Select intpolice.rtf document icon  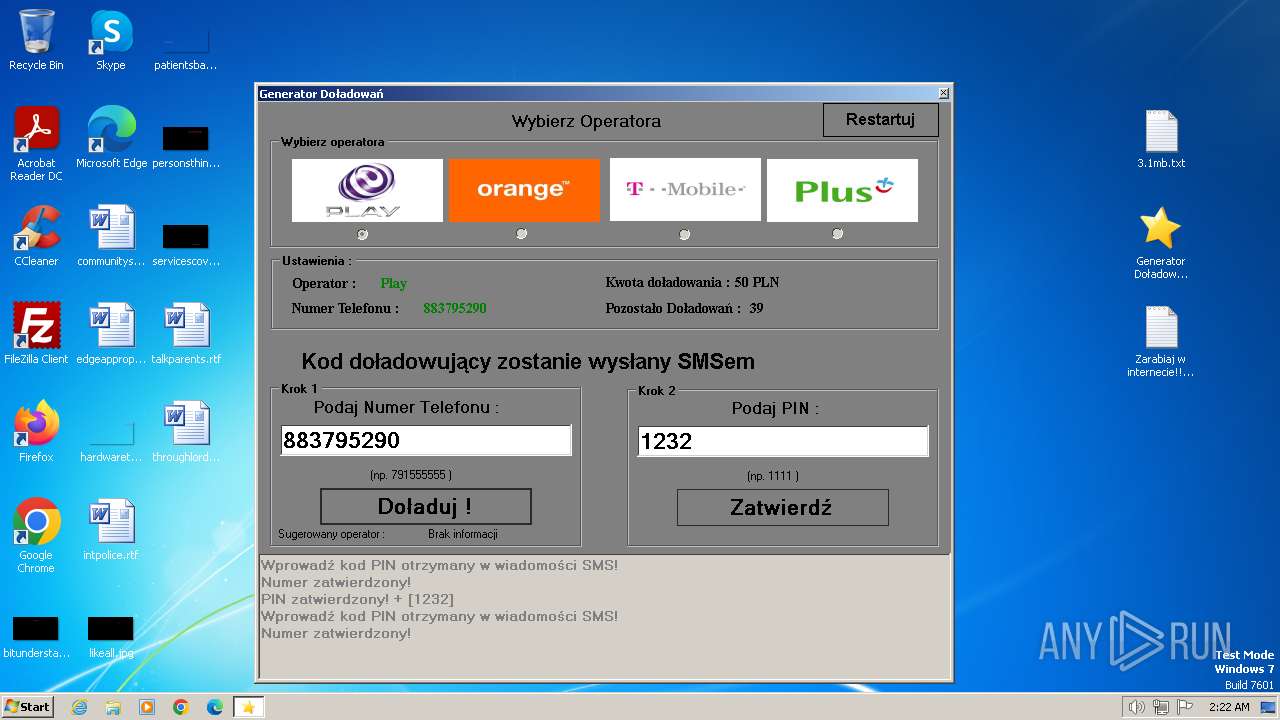tap(111, 530)
